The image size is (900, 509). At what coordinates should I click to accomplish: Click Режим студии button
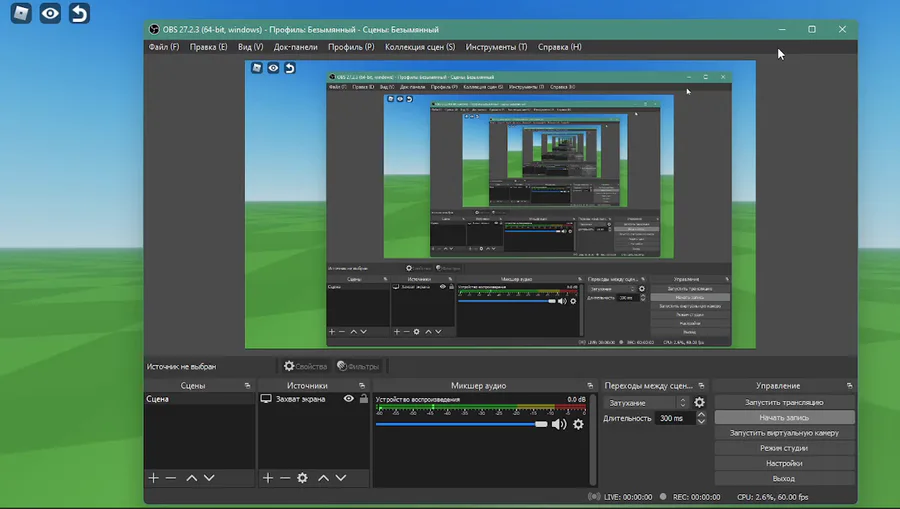click(784, 448)
